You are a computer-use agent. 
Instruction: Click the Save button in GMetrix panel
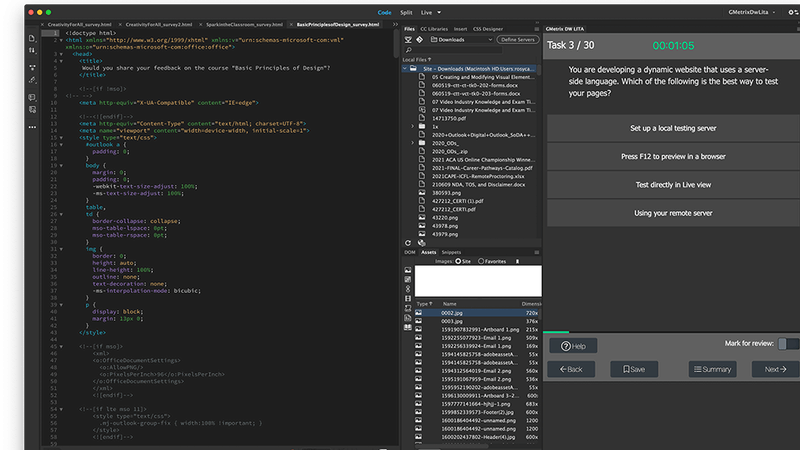coord(634,369)
